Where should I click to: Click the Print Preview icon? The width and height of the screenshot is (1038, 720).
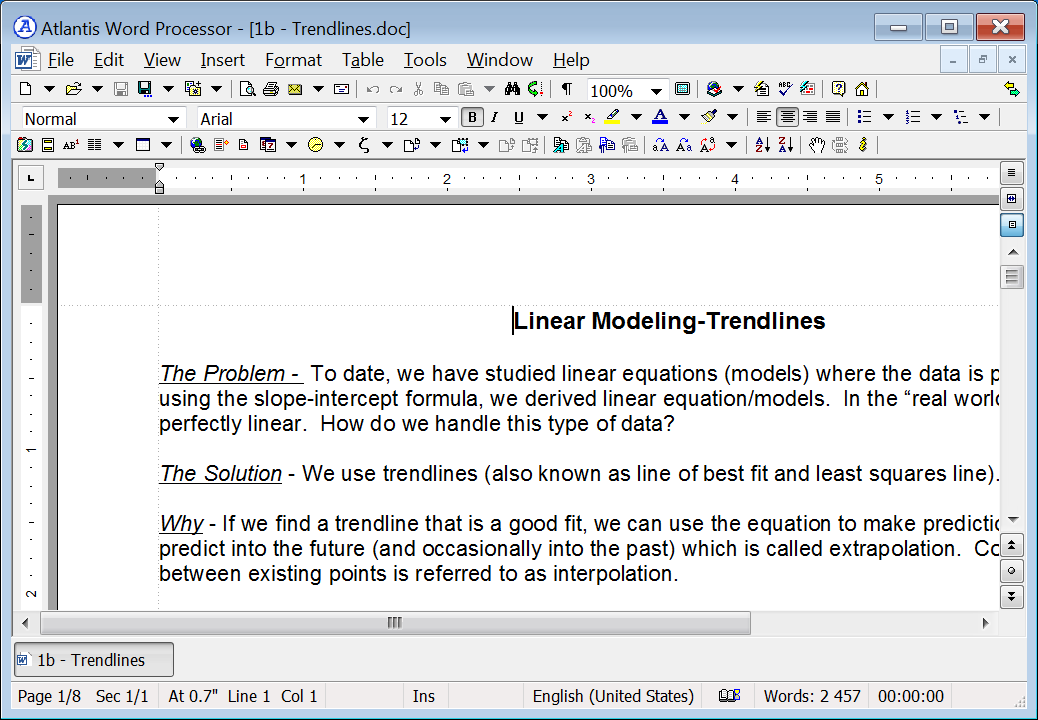[248, 89]
